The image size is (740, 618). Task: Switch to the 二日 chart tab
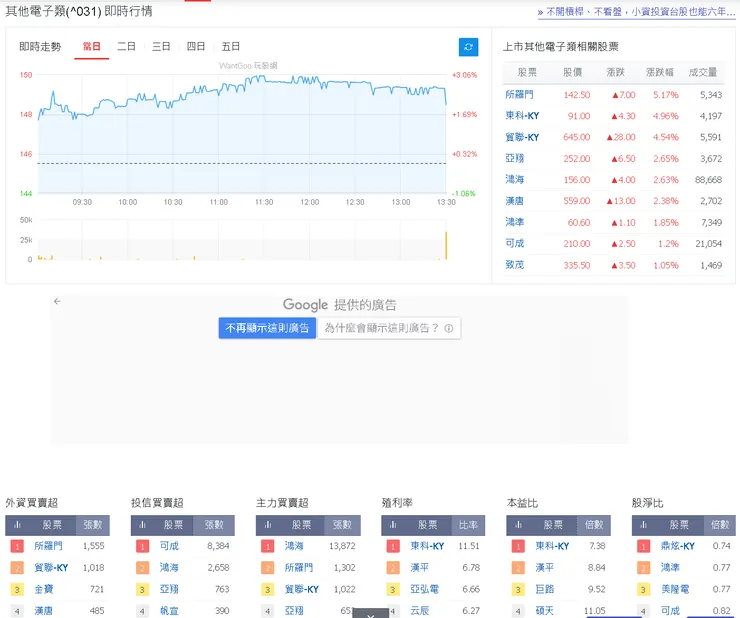coord(126,46)
